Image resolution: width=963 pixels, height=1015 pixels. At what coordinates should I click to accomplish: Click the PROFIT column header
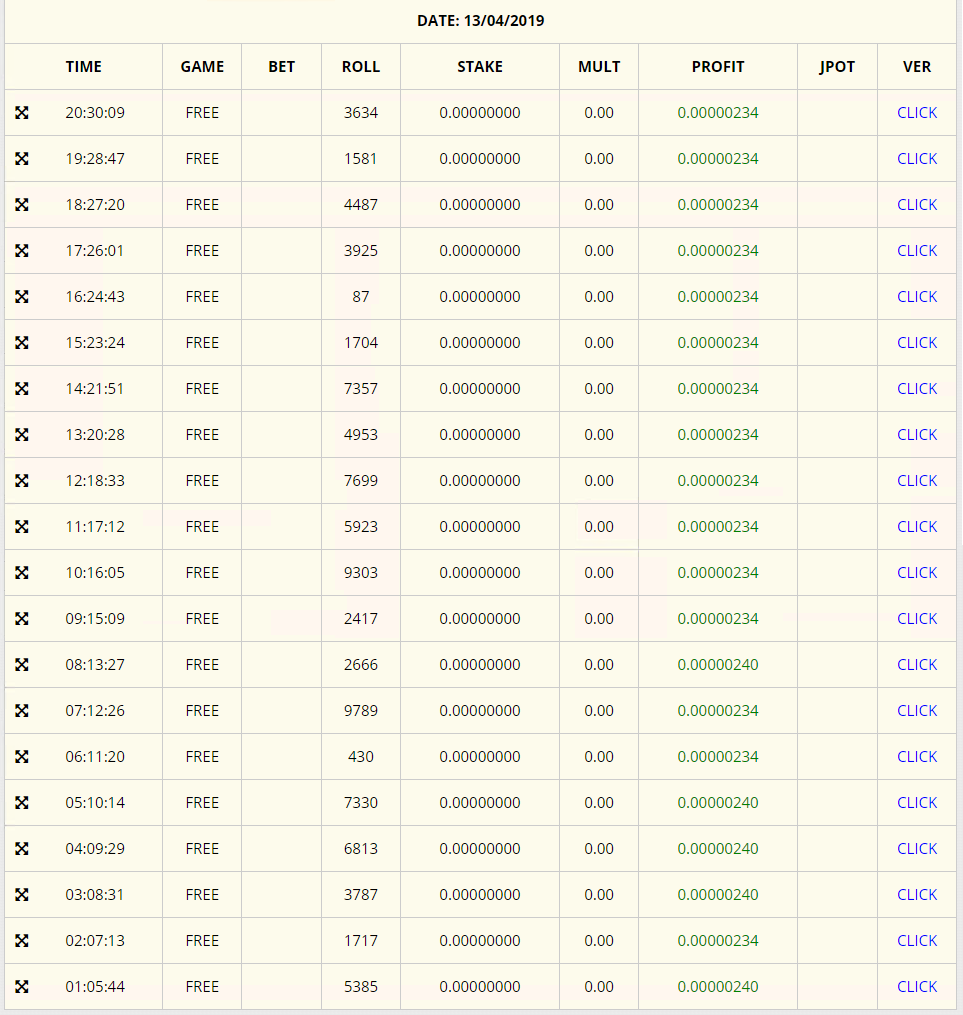[x=717, y=67]
